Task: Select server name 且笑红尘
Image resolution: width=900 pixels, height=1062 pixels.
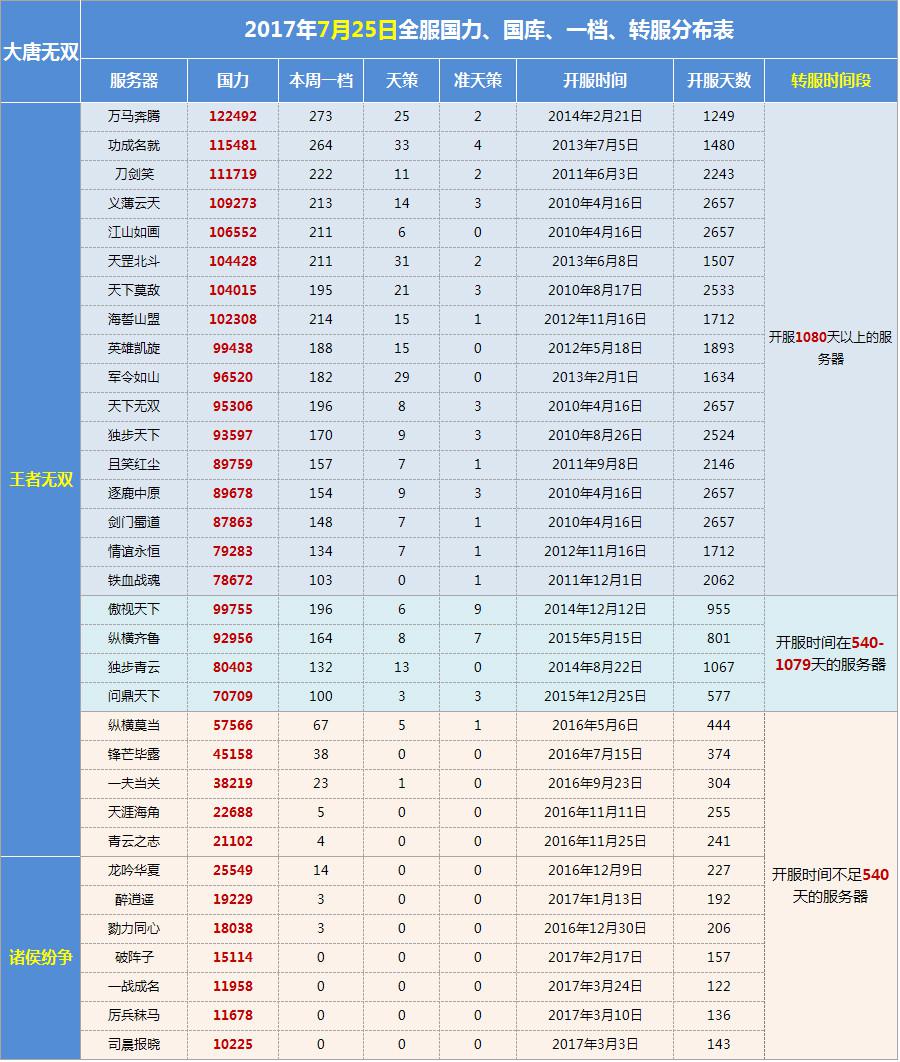Action: (x=134, y=465)
